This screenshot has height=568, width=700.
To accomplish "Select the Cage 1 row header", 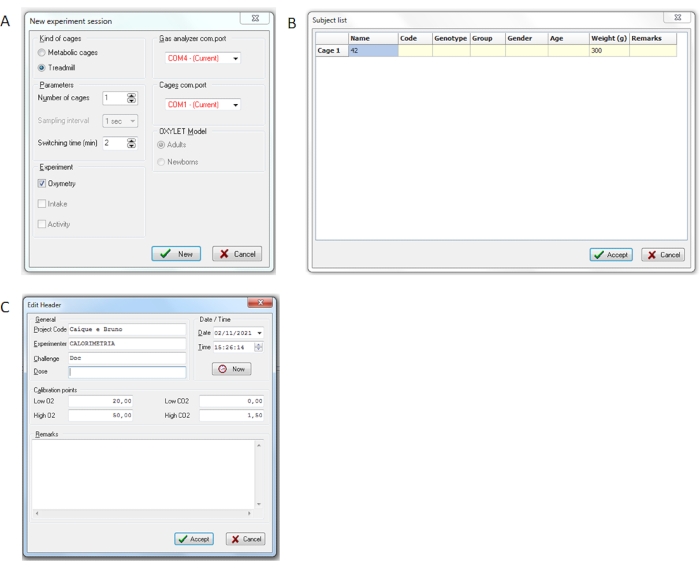I will 332,50.
